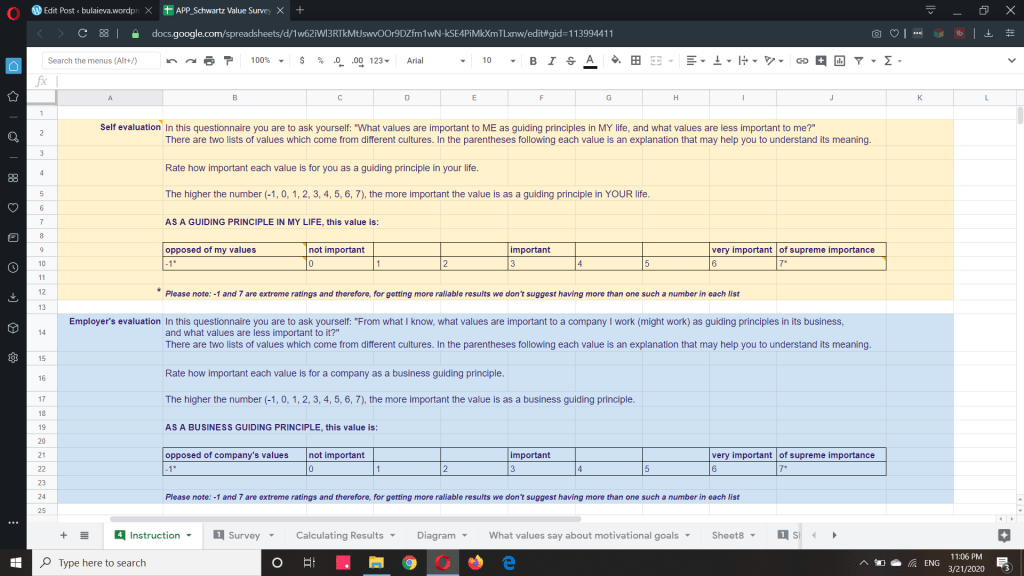The image size is (1024, 576).
Task: Click the undo arrow
Action: (173, 61)
